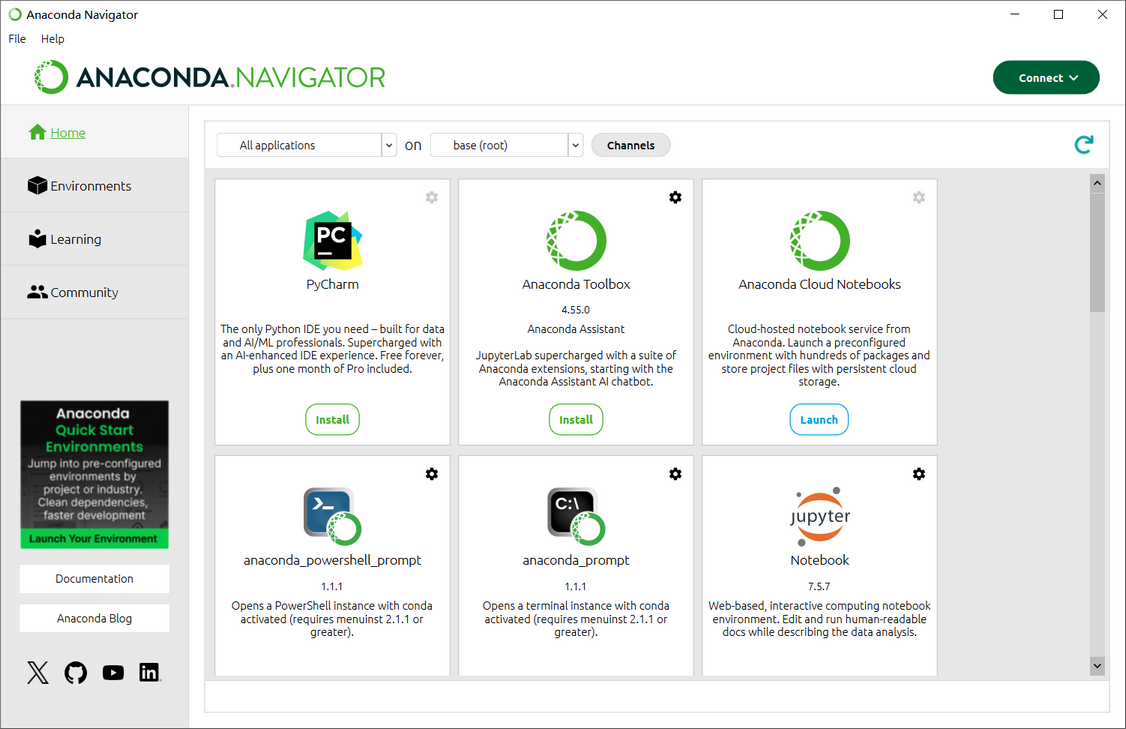The image size is (1126, 729).
Task: Click the scrollbar down arrow
Action: click(x=1097, y=666)
